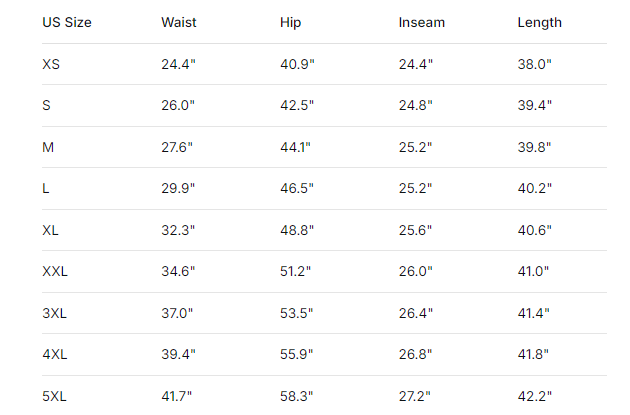This screenshot has width=630, height=415.
Task: Select the 40.2" length value for L
Action: [x=534, y=188]
